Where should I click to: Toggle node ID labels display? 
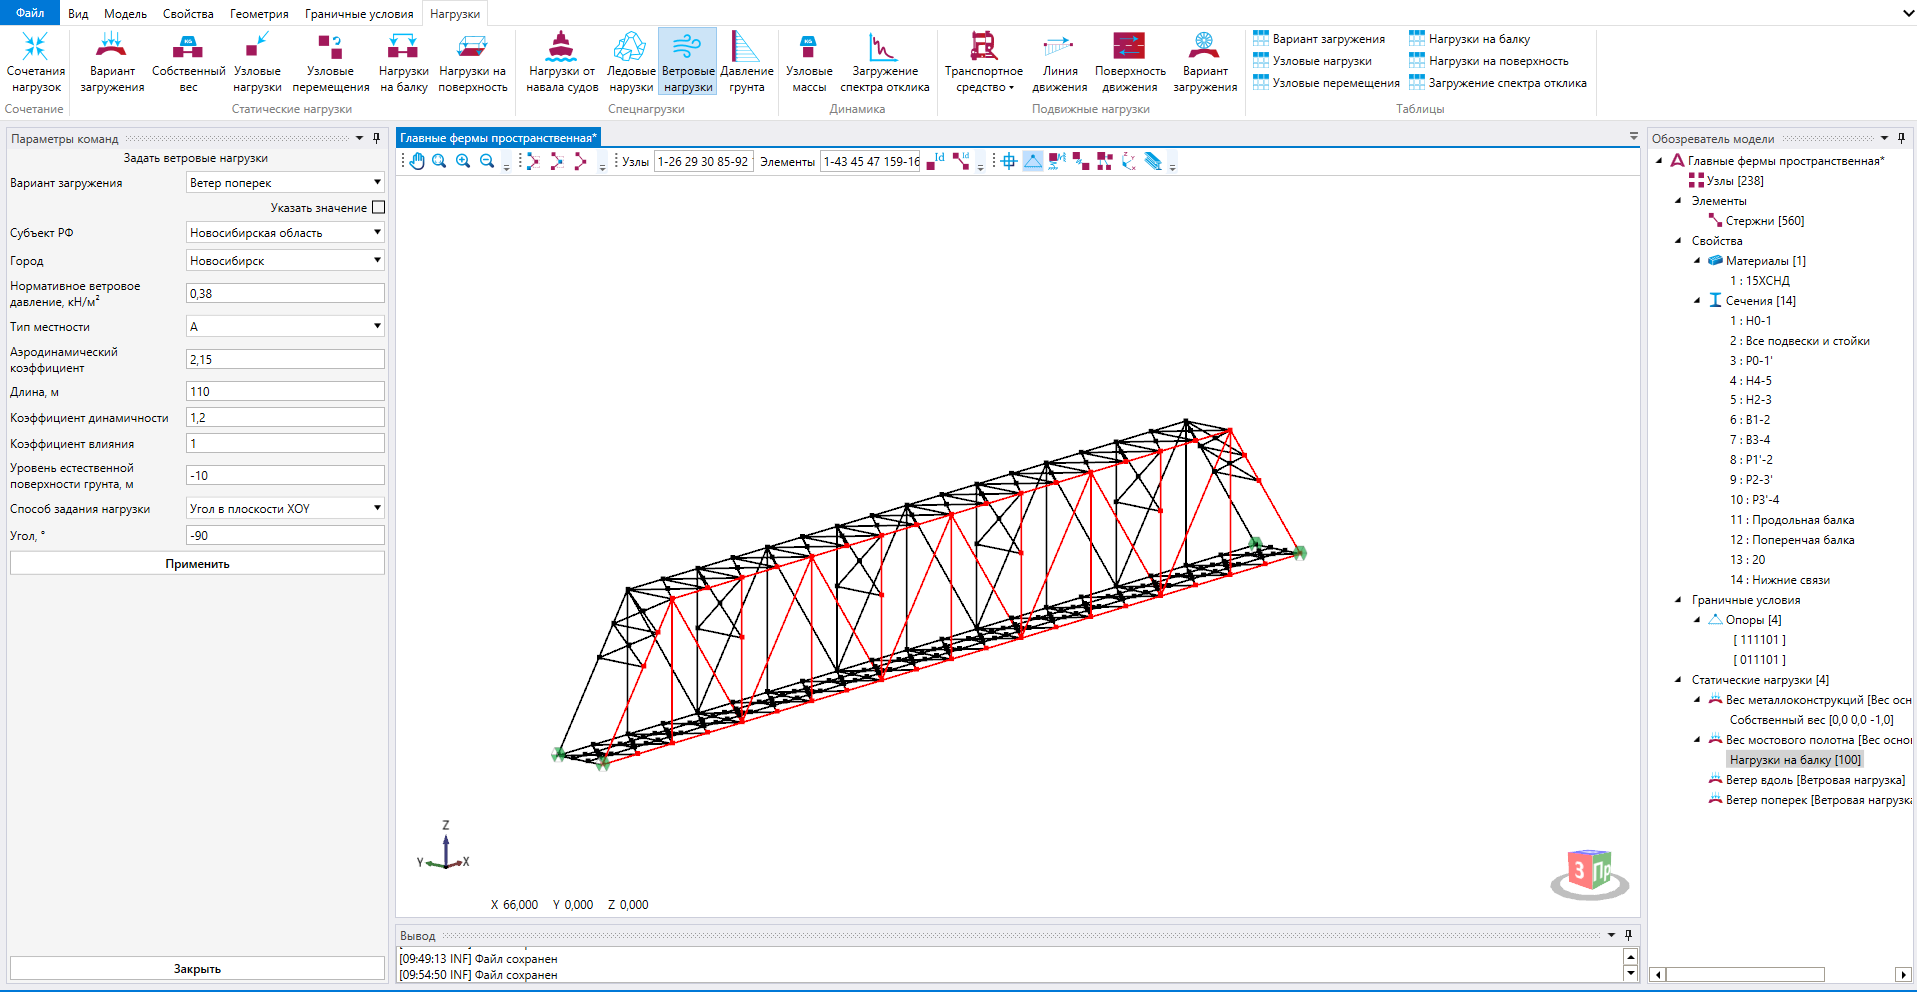tap(935, 161)
